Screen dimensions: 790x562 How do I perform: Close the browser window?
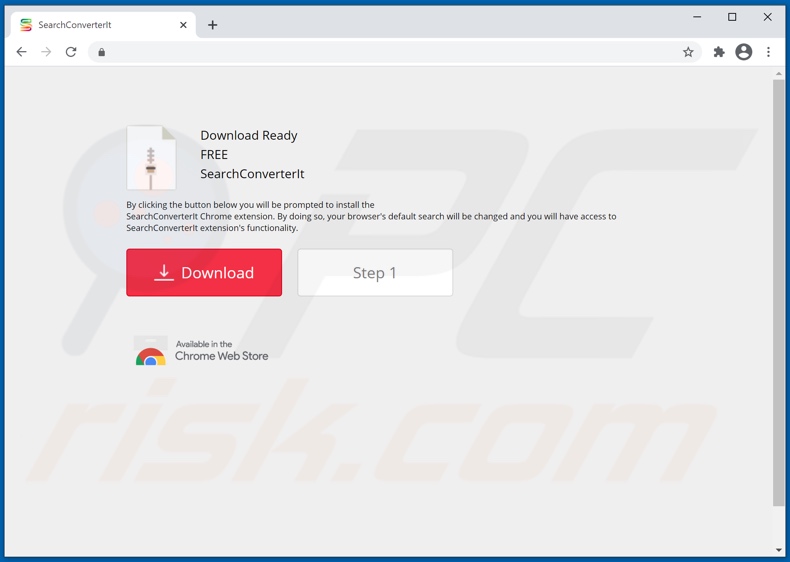(767, 17)
